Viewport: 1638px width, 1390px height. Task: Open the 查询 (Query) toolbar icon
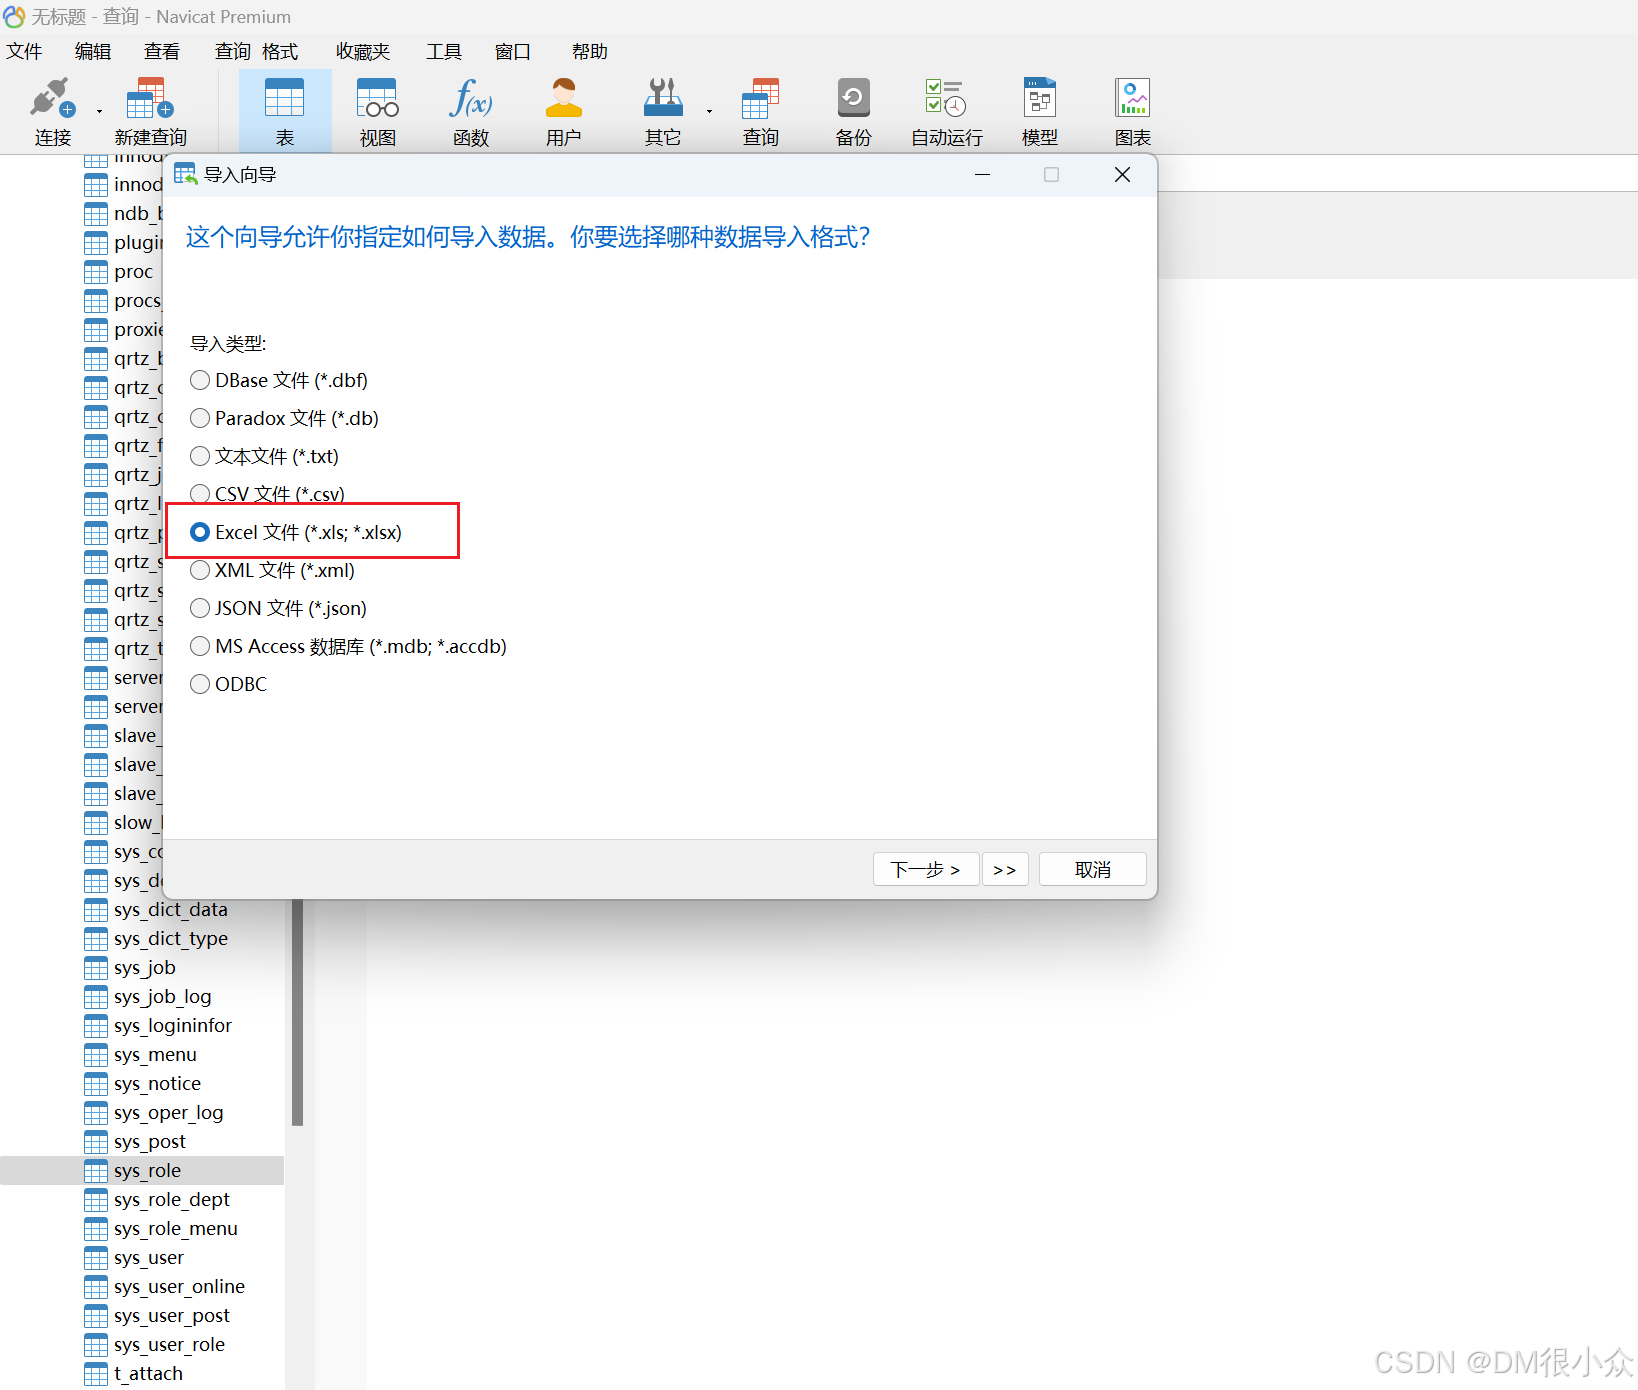coord(760,111)
